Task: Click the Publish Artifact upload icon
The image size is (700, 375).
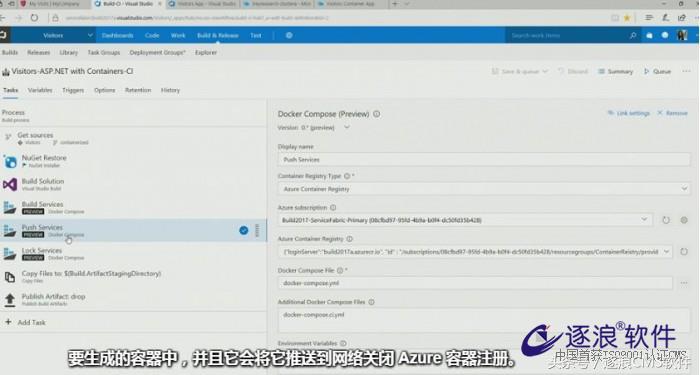Action: pos(10,300)
